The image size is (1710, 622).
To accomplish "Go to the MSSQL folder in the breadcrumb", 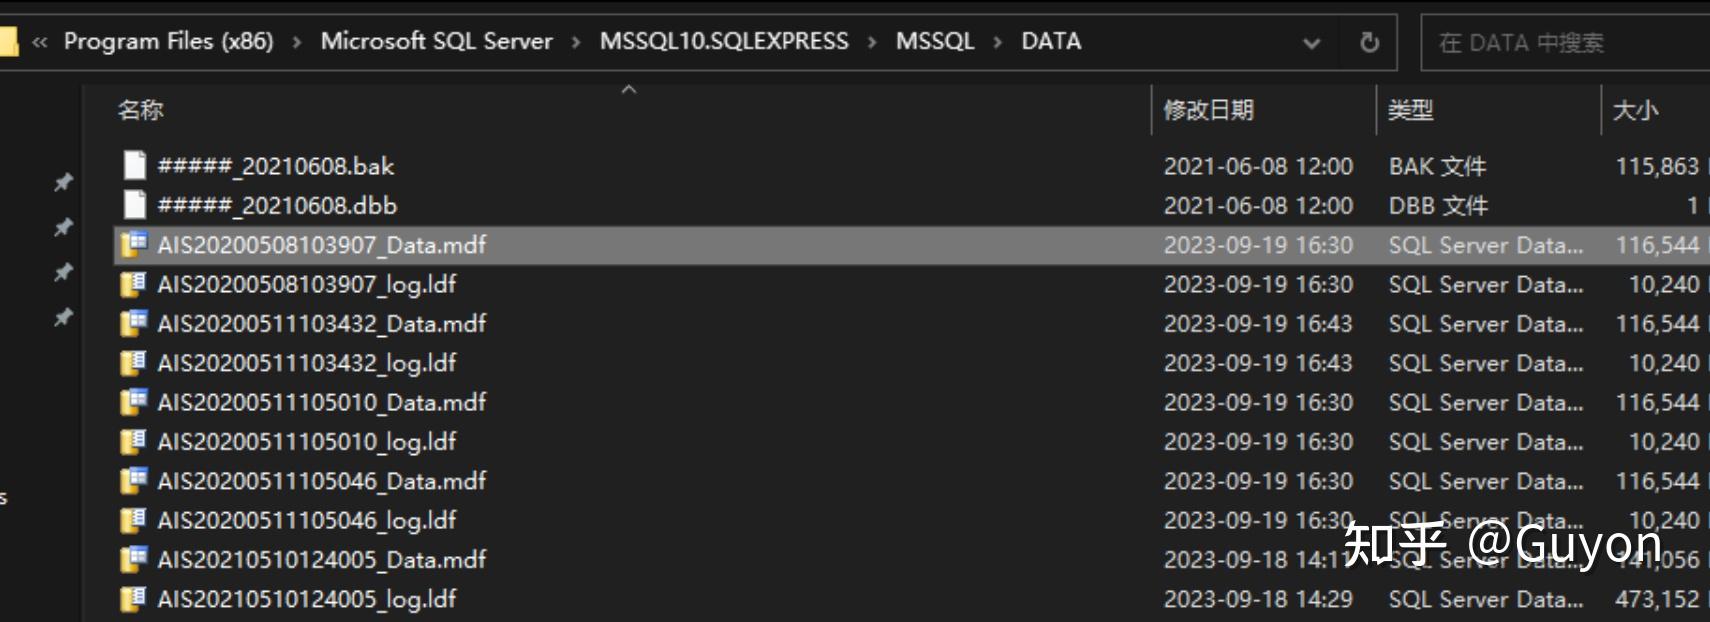I will click(934, 41).
